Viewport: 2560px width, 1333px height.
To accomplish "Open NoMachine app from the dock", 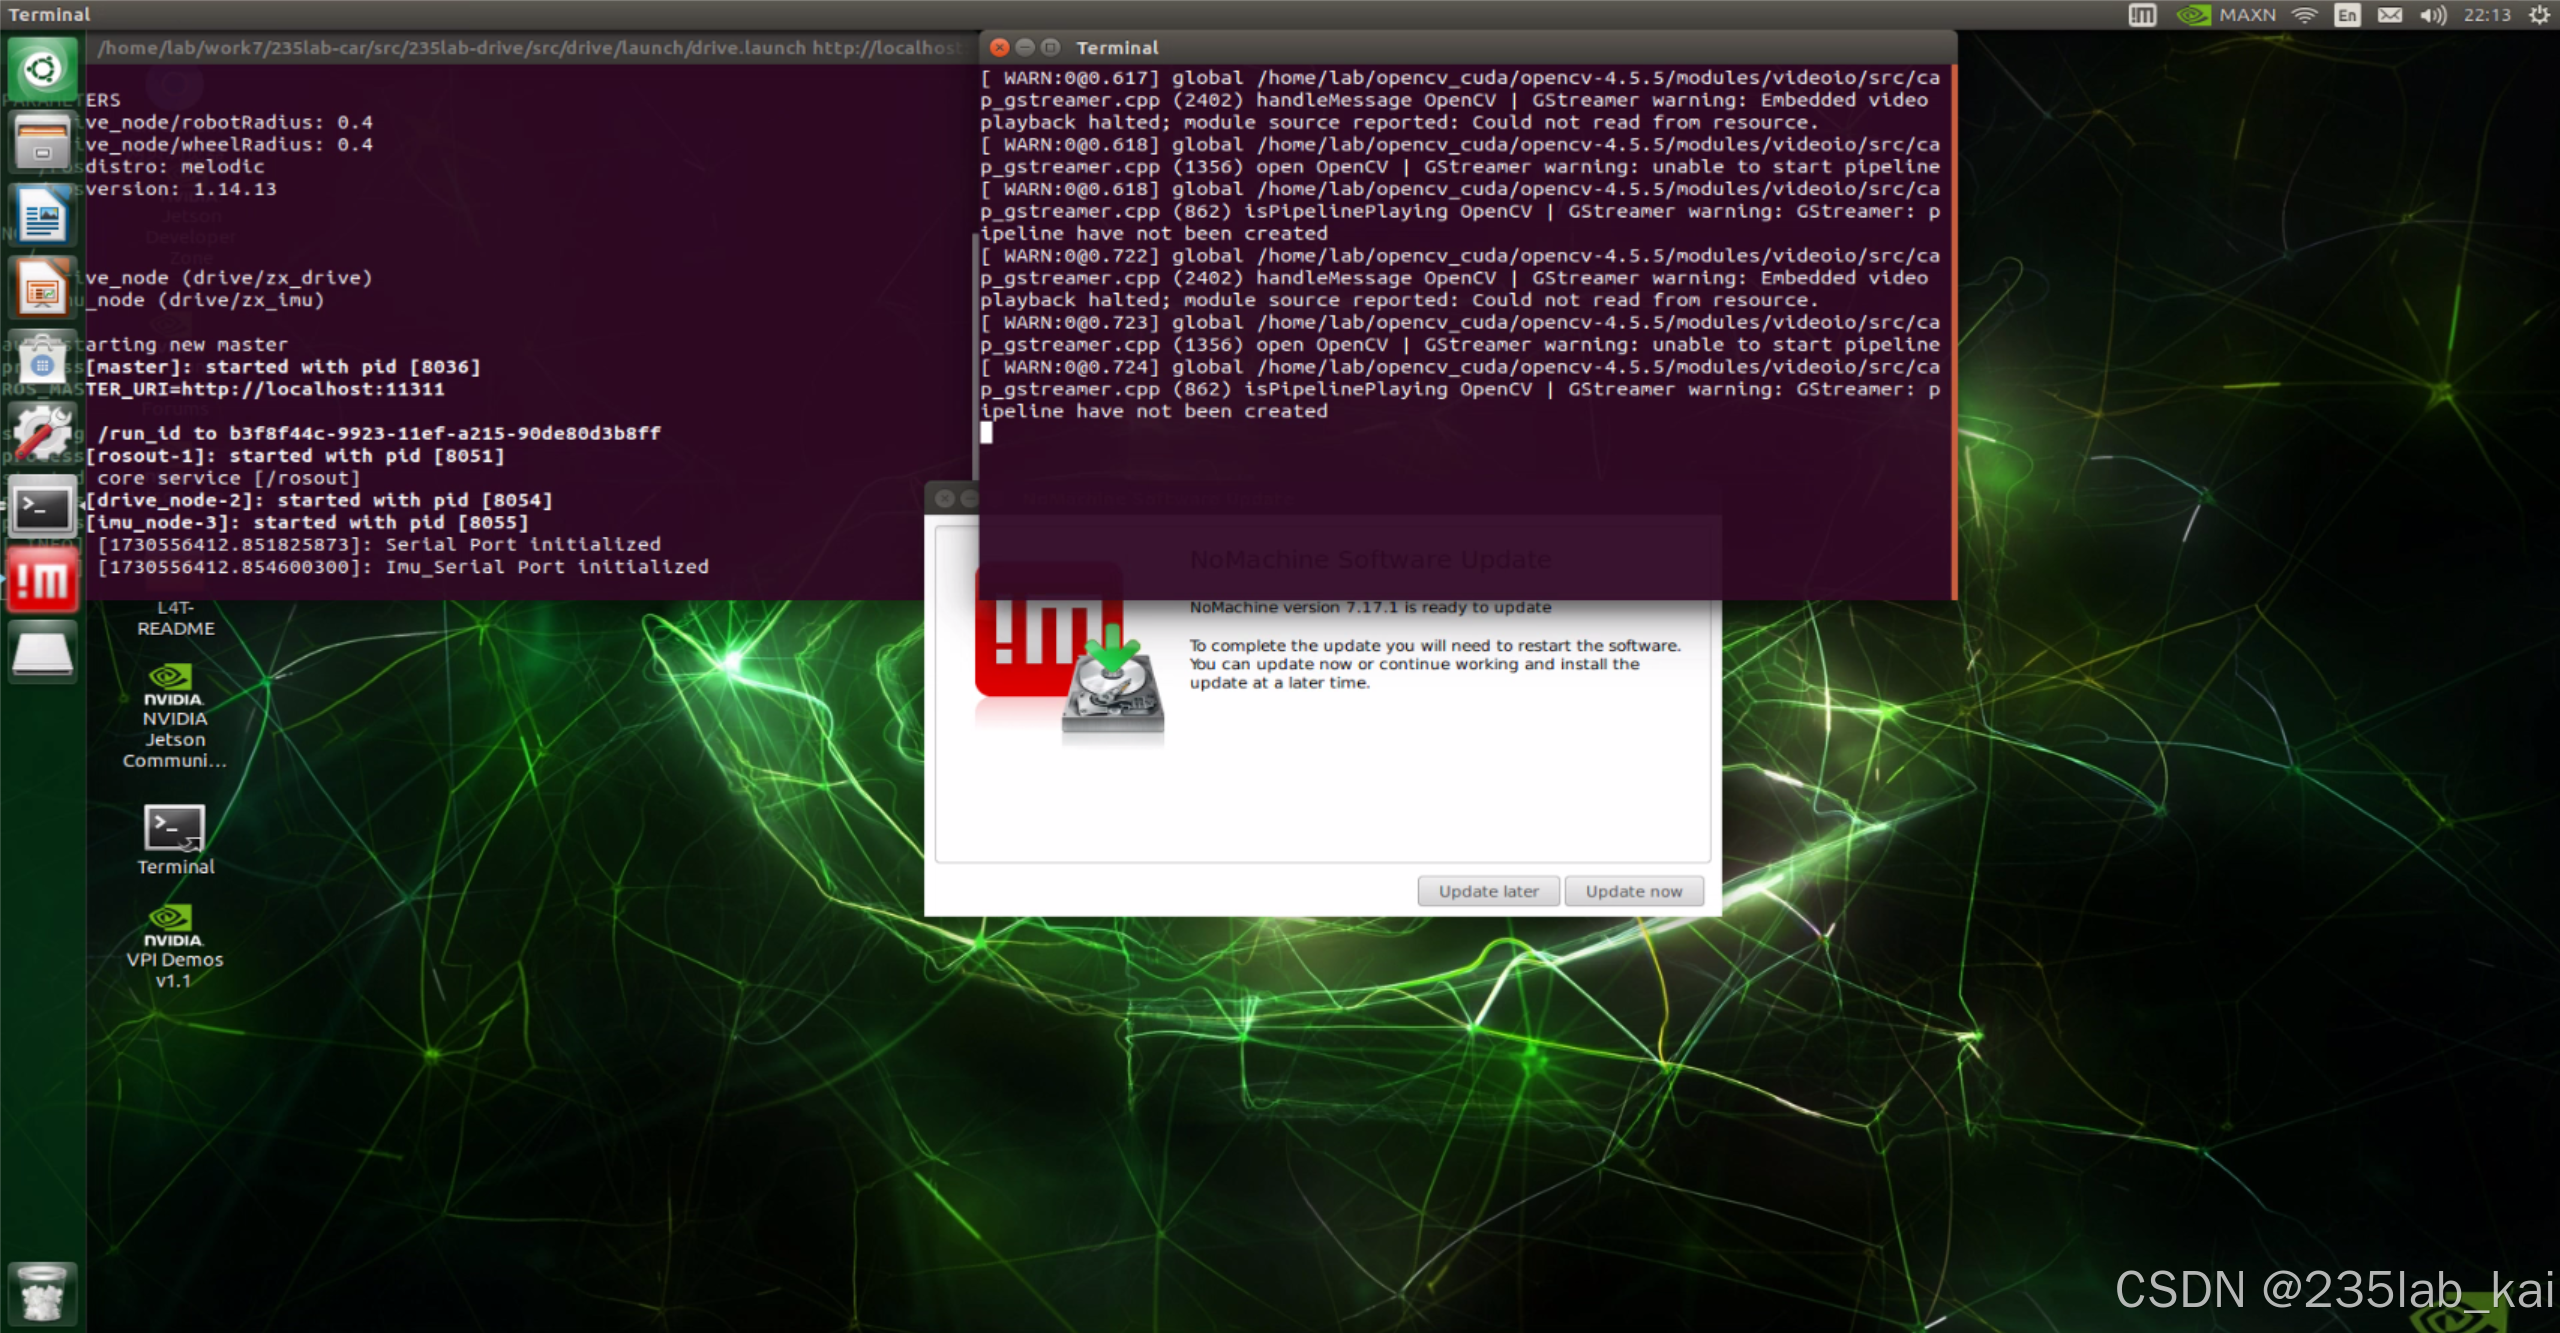I will (42, 580).
